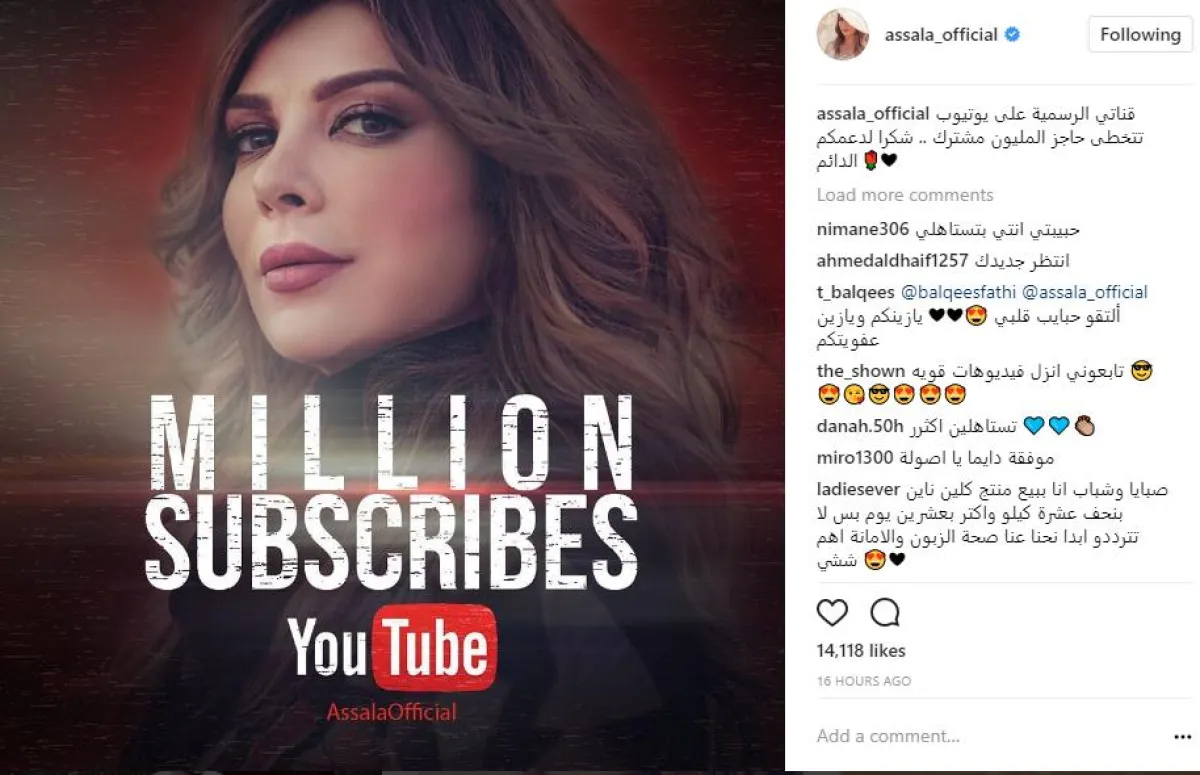Open miro1300 commenter profile
Image resolution: width=1200 pixels, height=775 pixels.
855,459
